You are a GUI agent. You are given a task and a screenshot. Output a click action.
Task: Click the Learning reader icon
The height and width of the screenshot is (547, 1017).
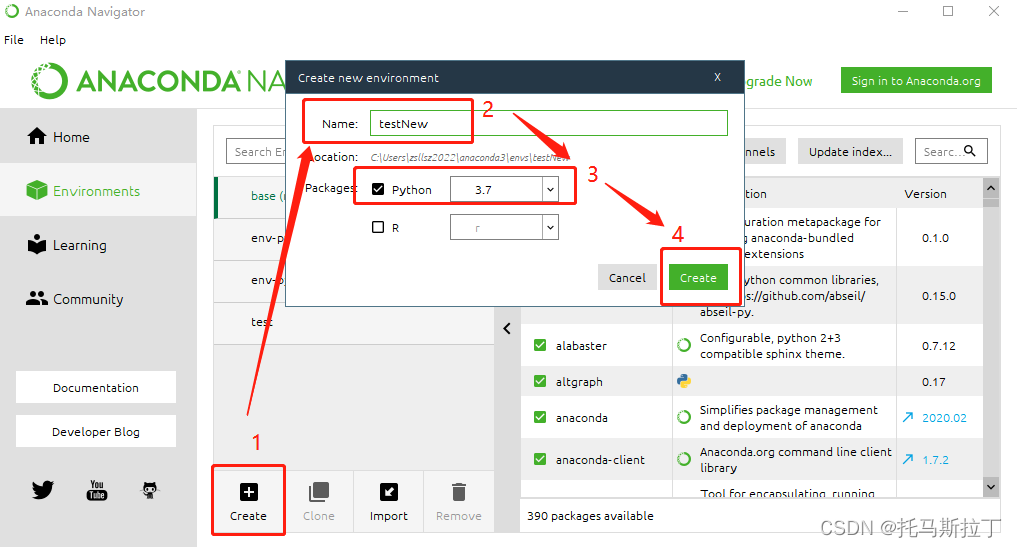coord(37,244)
